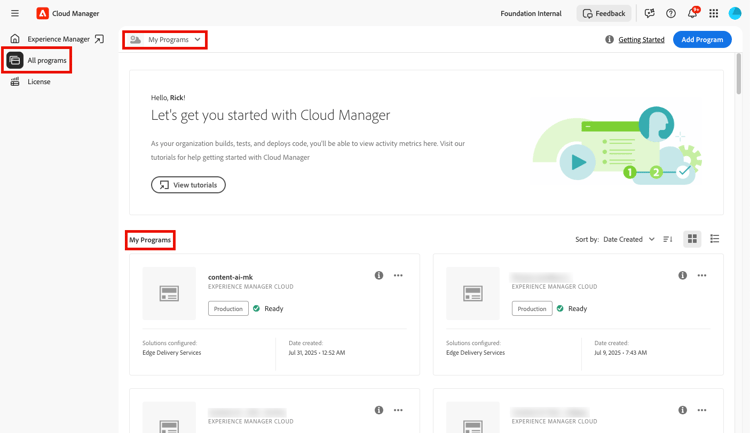The width and height of the screenshot is (750, 433).
Task: Click the My Programs section heading
Action: [150, 240]
